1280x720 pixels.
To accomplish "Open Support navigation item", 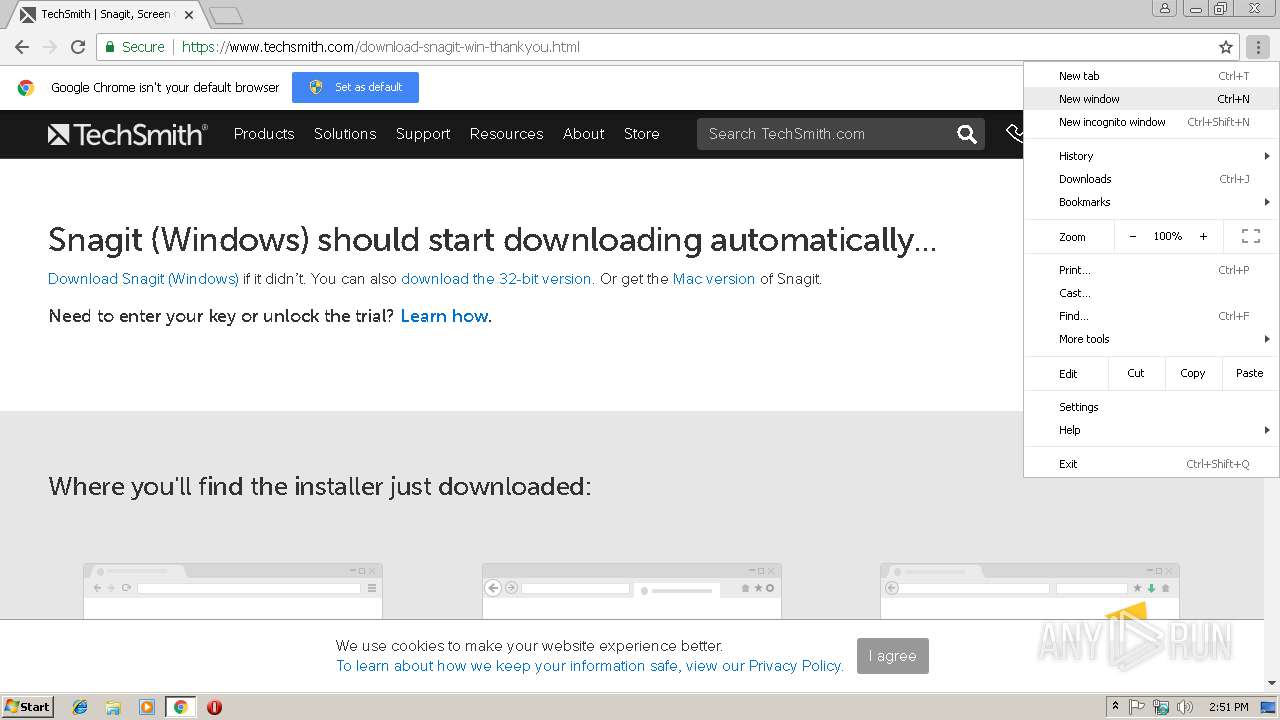I will (x=423, y=134).
